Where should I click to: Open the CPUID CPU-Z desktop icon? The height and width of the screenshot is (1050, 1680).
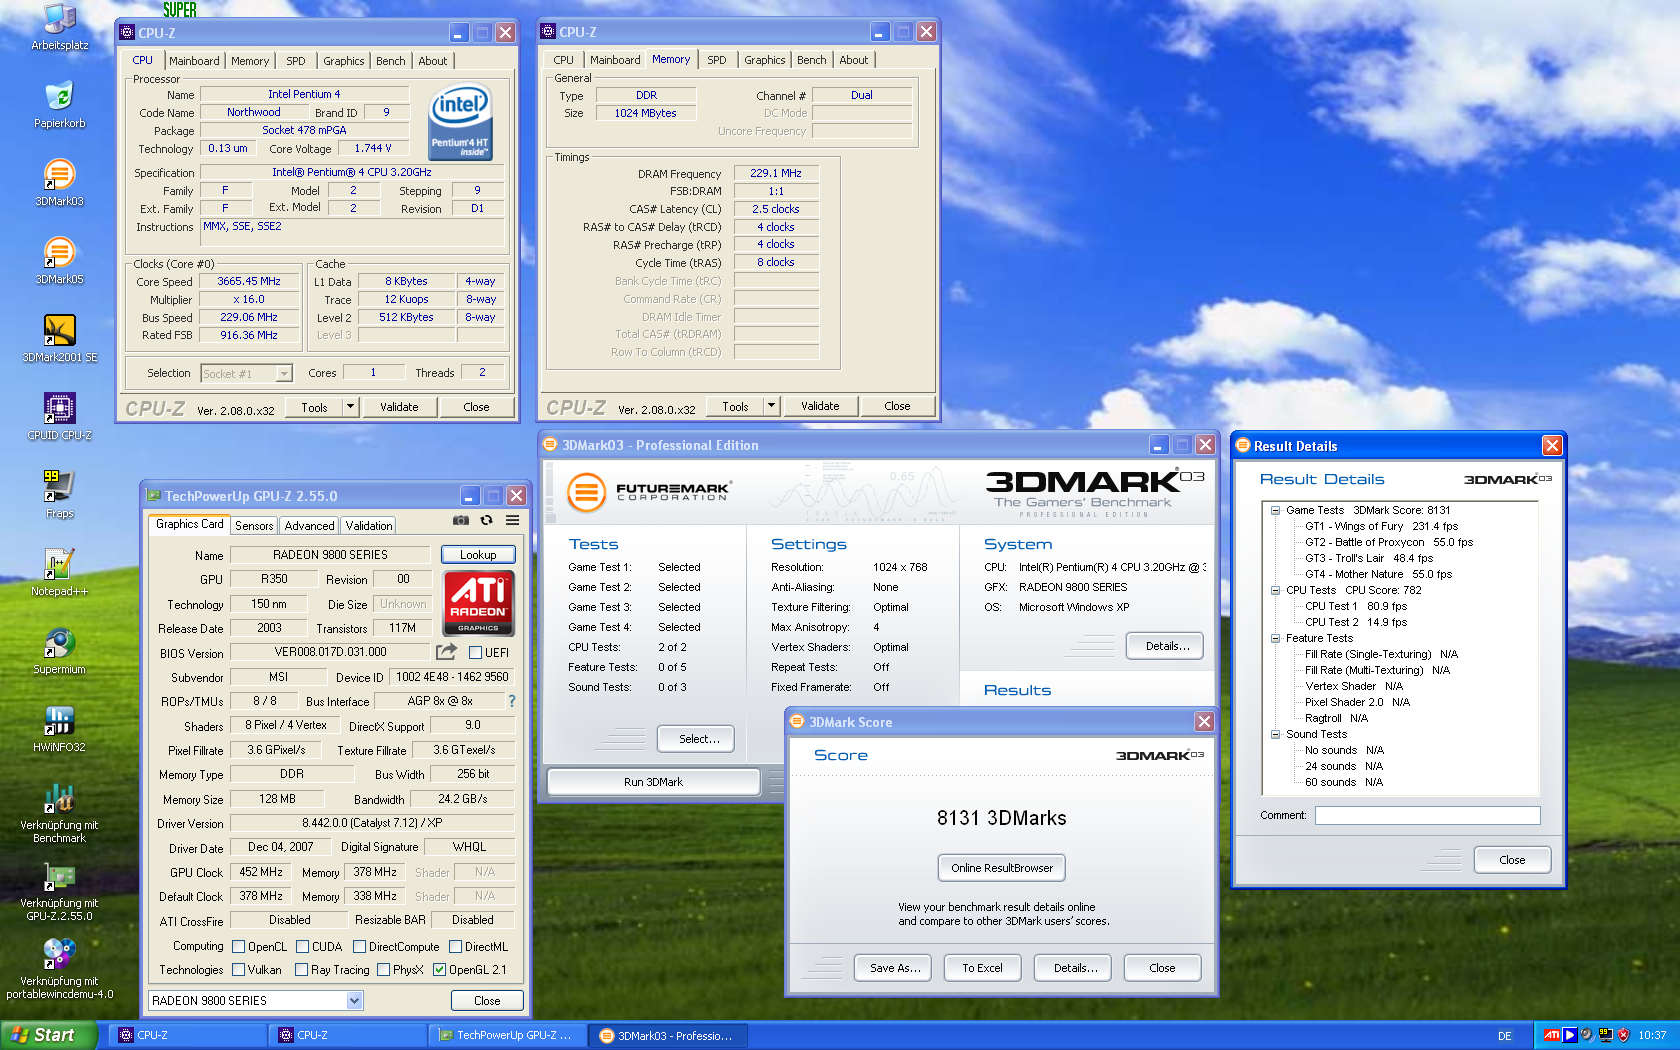pyautogui.click(x=59, y=417)
